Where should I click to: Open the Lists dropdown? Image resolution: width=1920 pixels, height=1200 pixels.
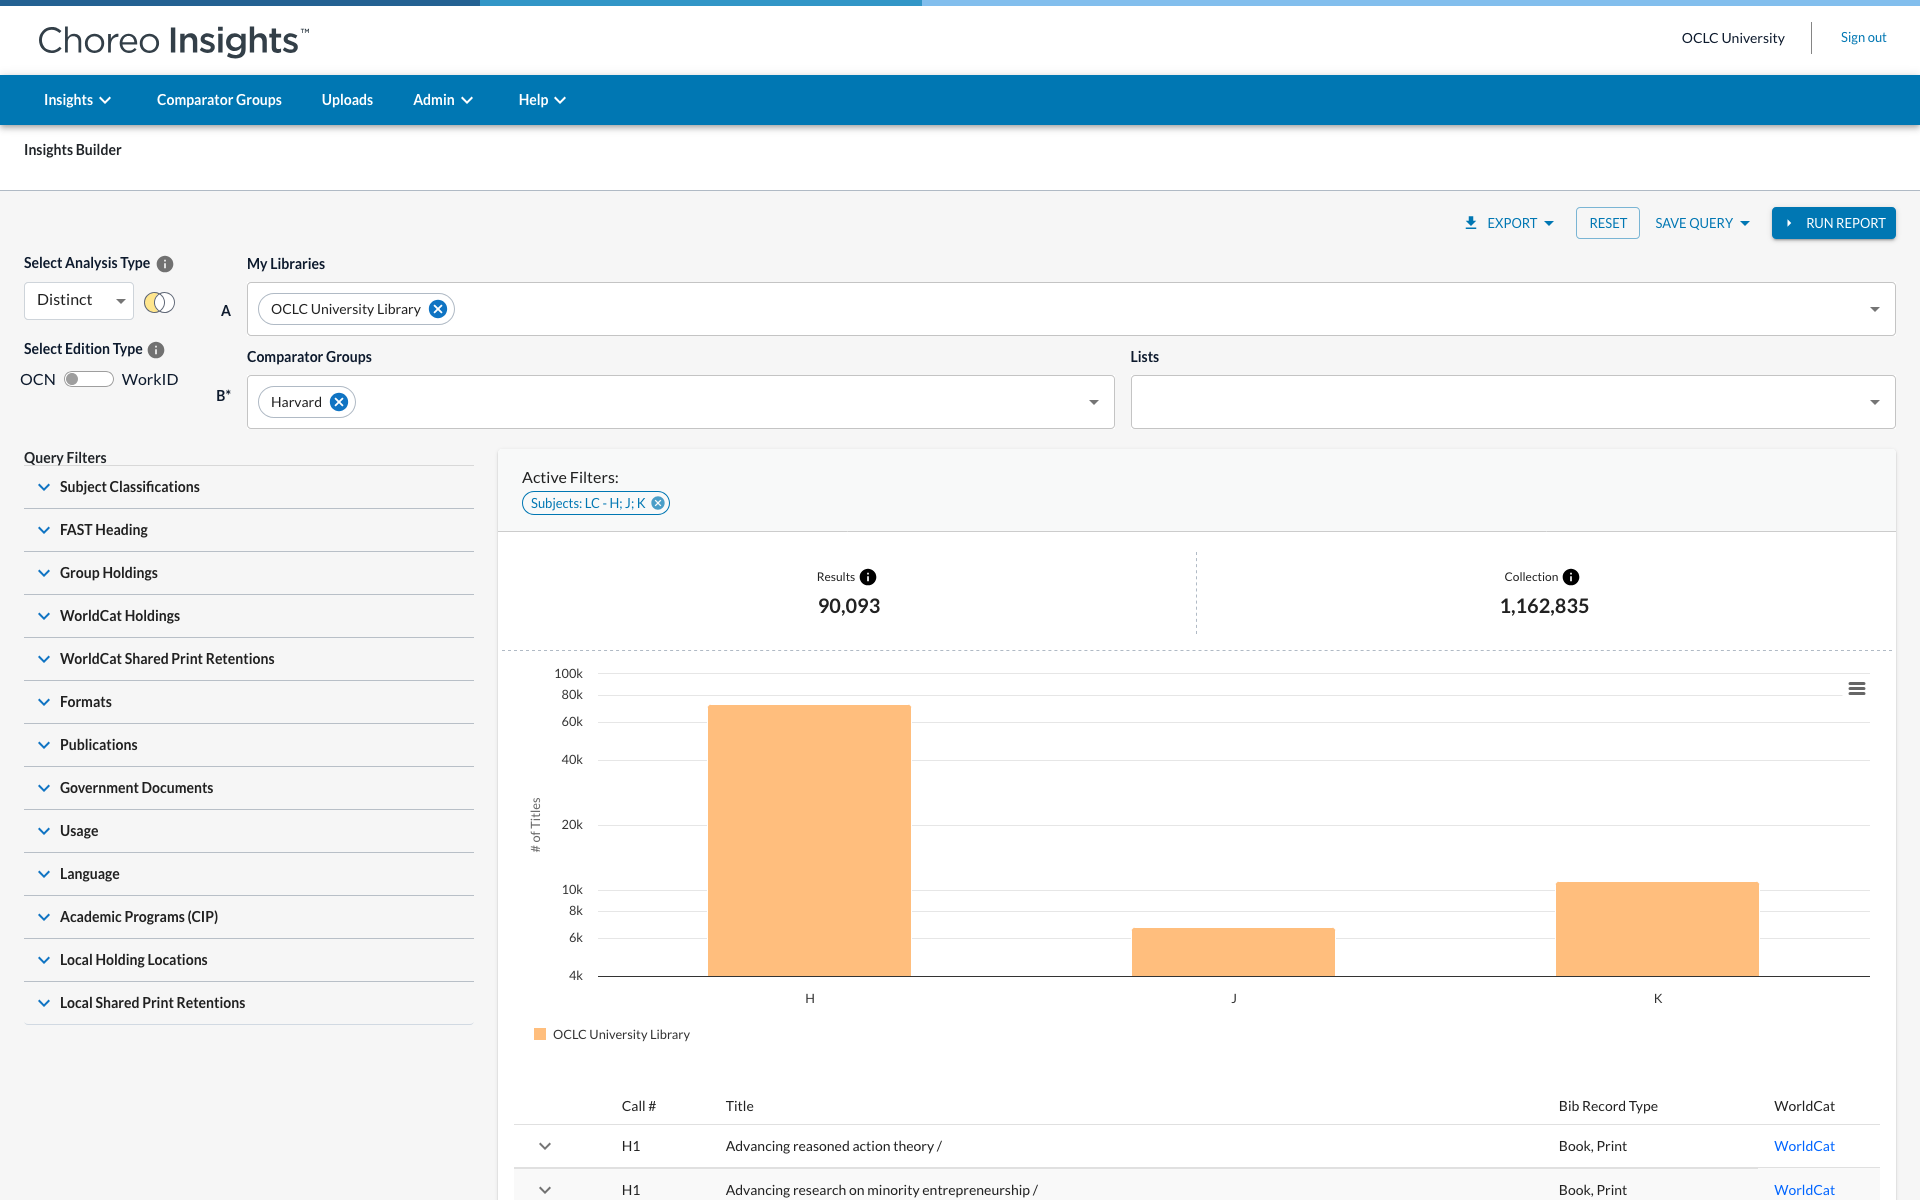pos(1513,402)
